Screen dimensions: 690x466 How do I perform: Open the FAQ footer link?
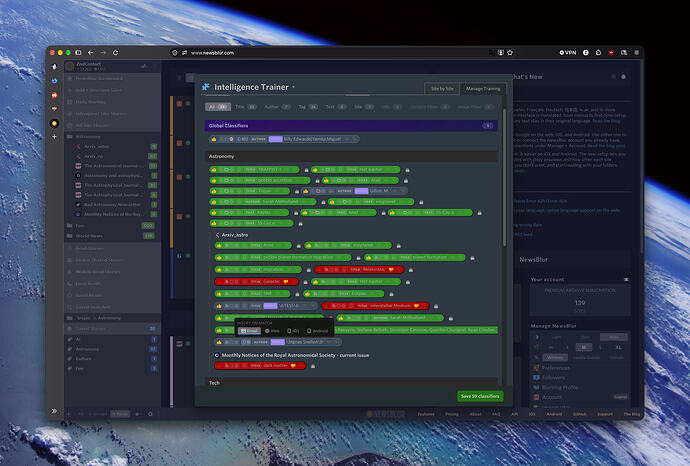point(496,414)
